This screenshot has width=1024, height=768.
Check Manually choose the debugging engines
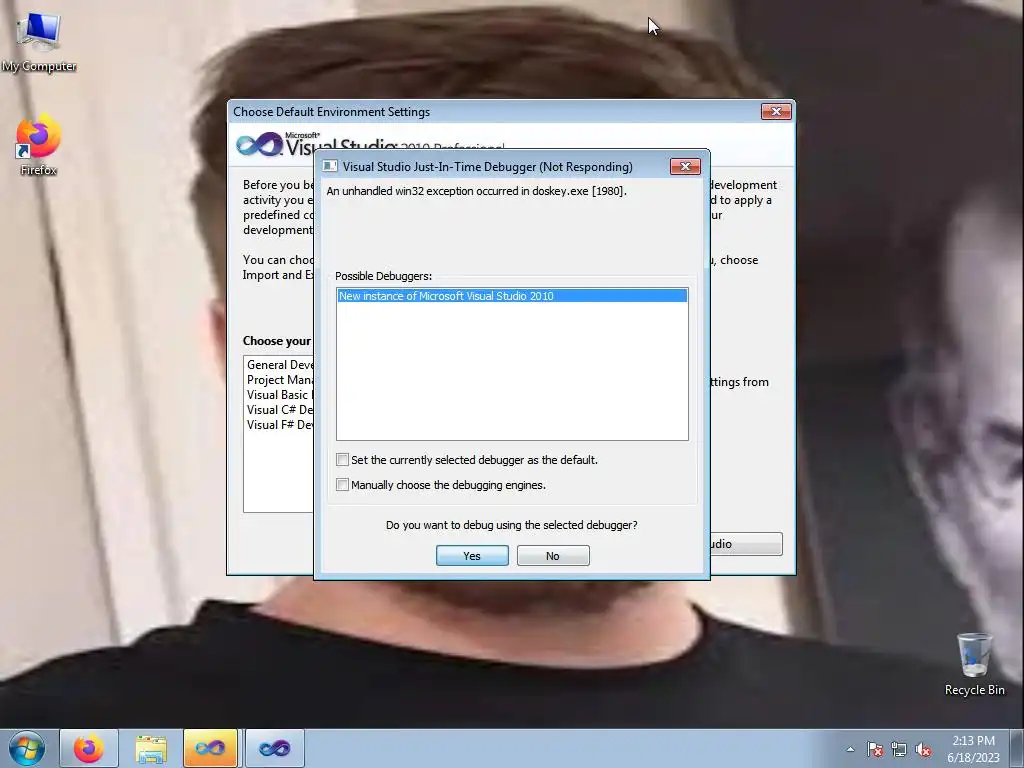[x=342, y=485]
